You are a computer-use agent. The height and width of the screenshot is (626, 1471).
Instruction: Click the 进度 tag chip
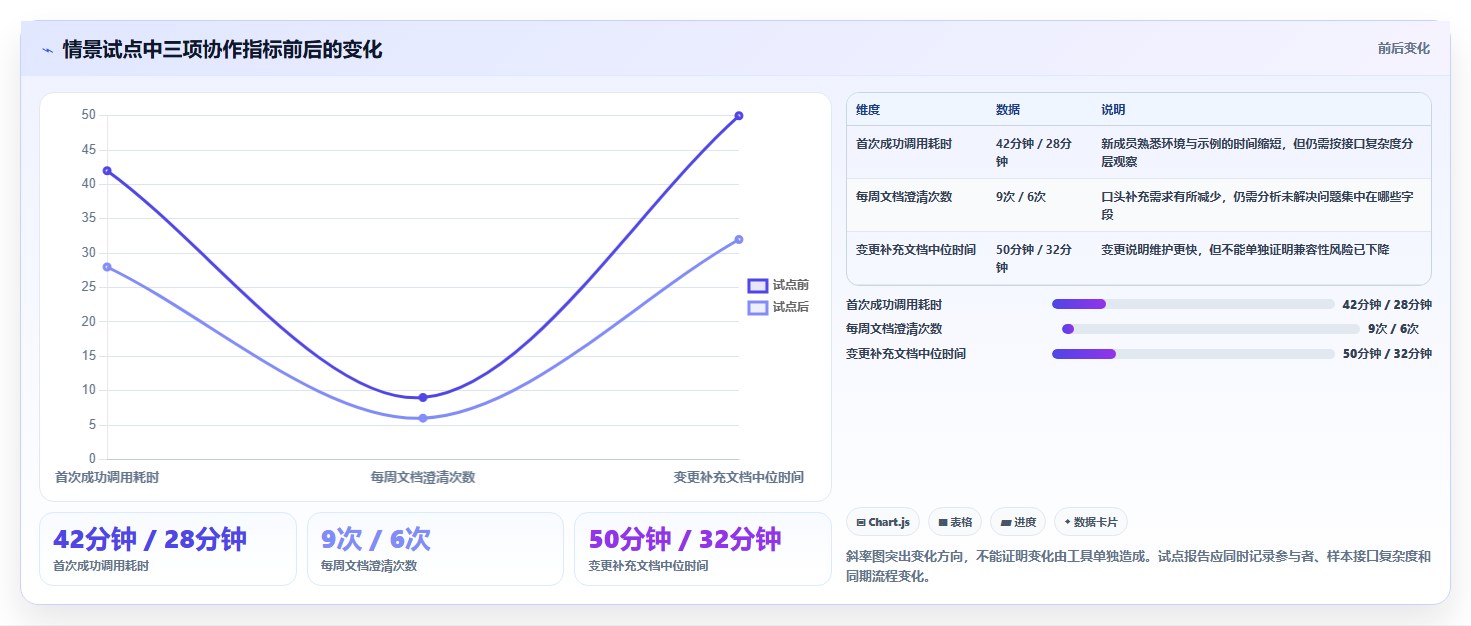(1018, 522)
